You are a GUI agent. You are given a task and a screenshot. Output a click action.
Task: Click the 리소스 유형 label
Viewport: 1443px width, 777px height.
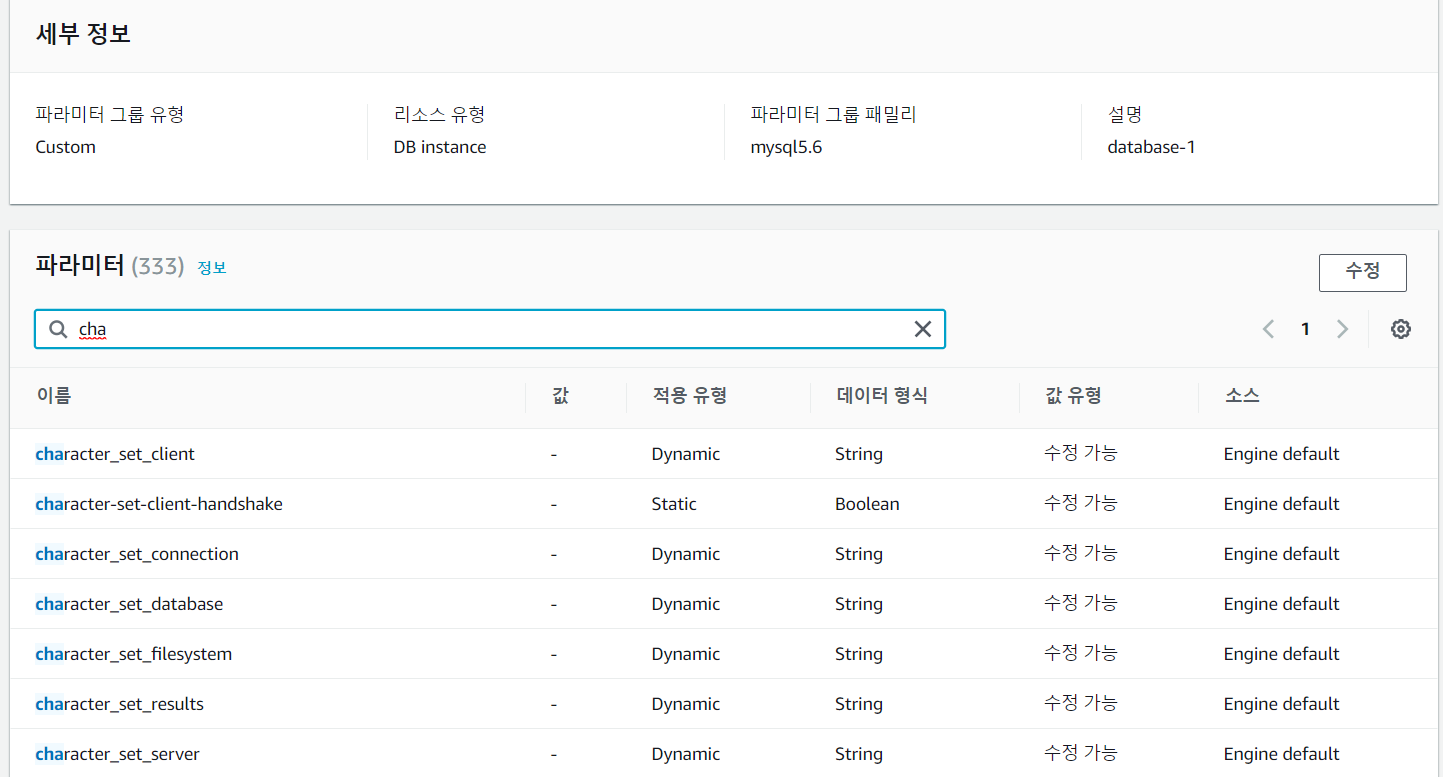pos(440,114)
